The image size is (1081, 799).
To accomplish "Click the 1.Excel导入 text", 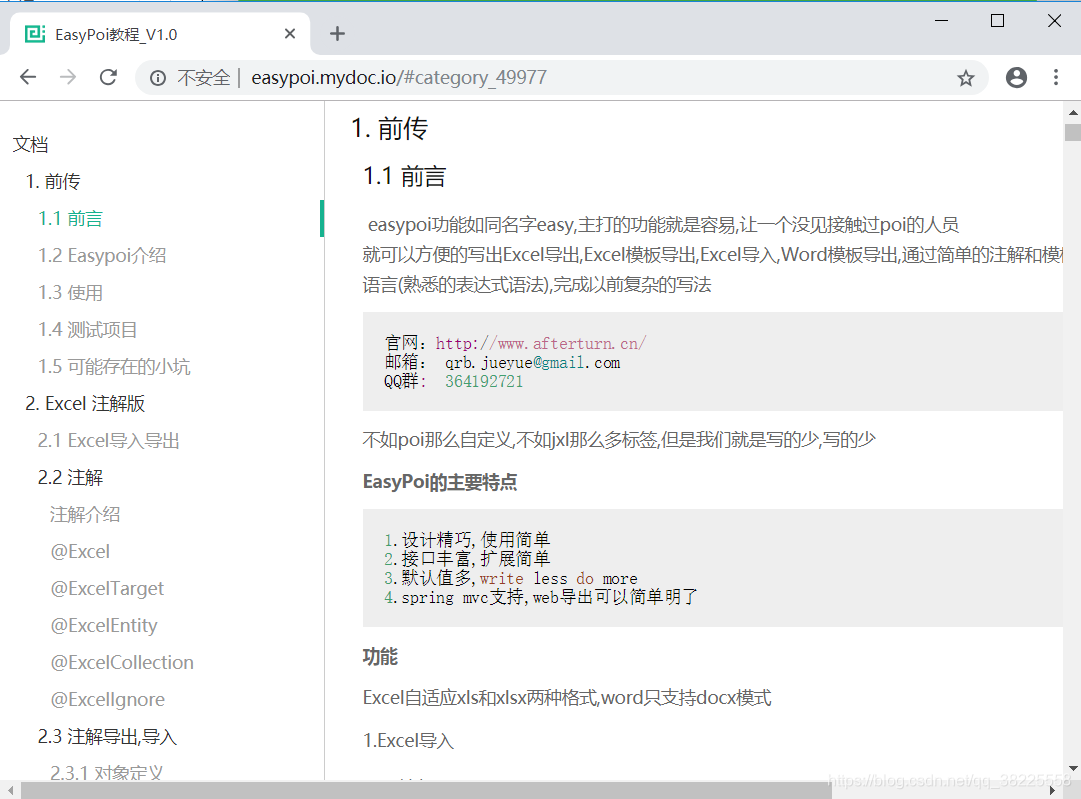I will [x=408, y=740].
